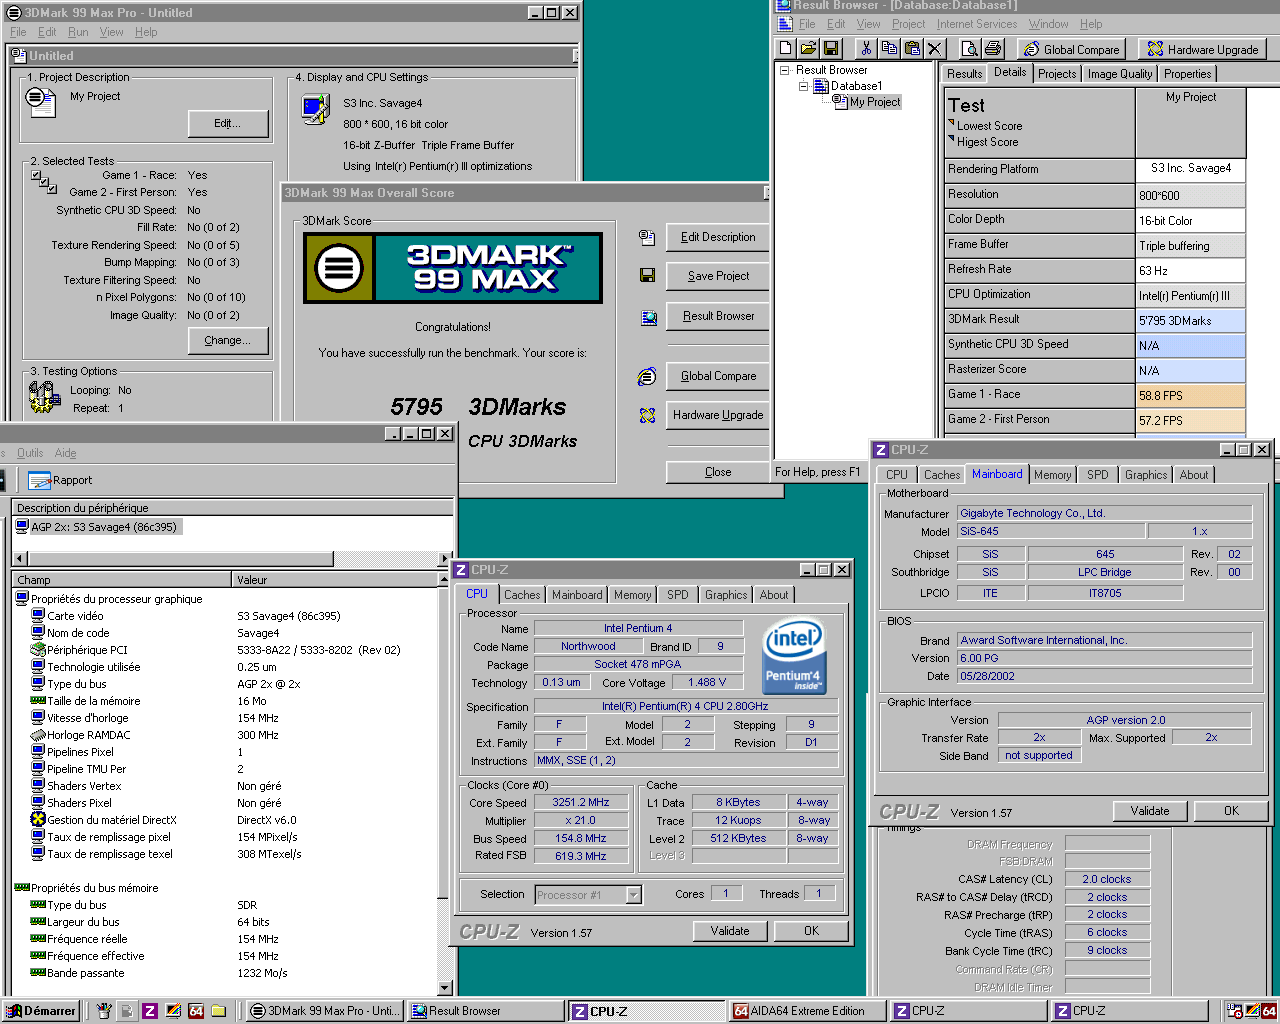The height and width of the screenshot is (1024, 1280).
Task: Open the Projects tab in Result Browser
Action: coord(1057,74)
